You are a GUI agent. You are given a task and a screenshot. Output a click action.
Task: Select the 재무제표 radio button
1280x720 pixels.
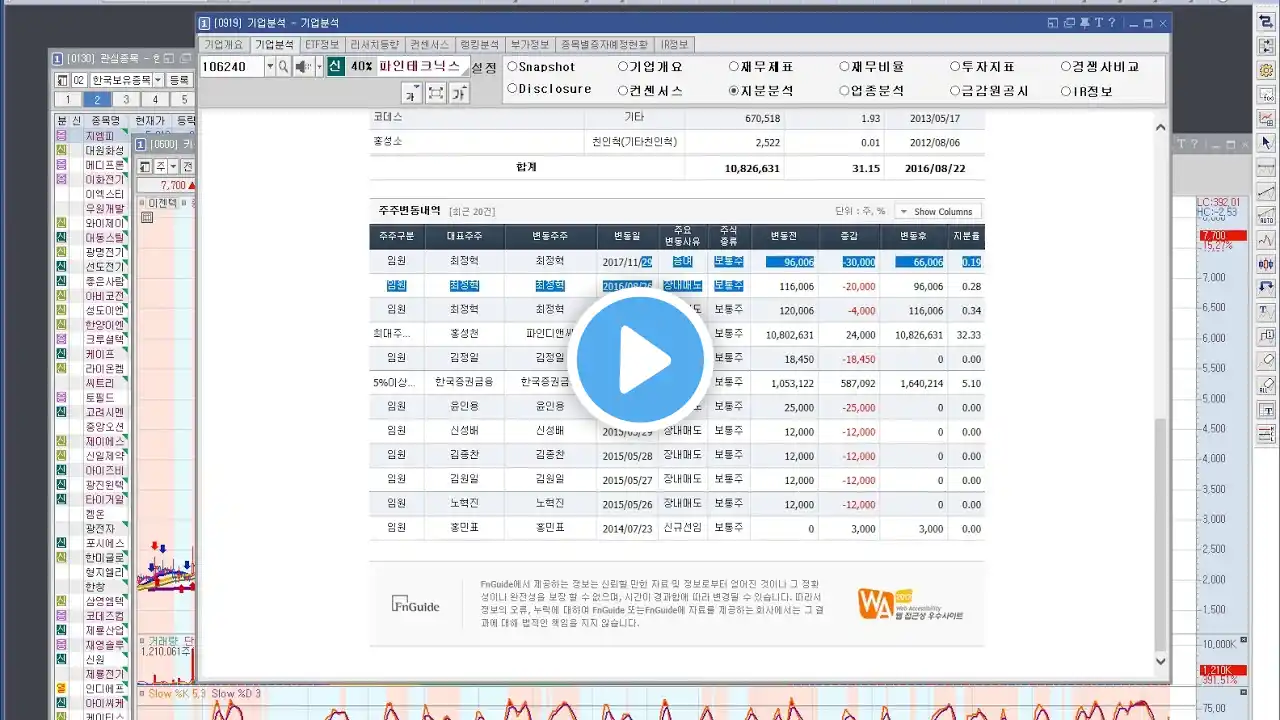(734, 67)
